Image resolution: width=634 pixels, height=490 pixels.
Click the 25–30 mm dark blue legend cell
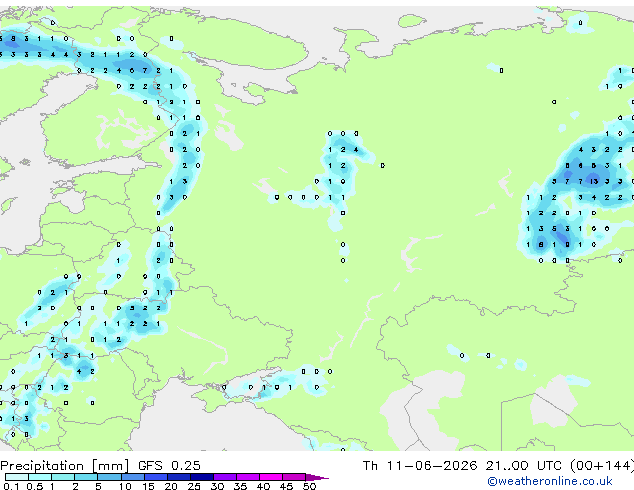[x=201, y=477]
